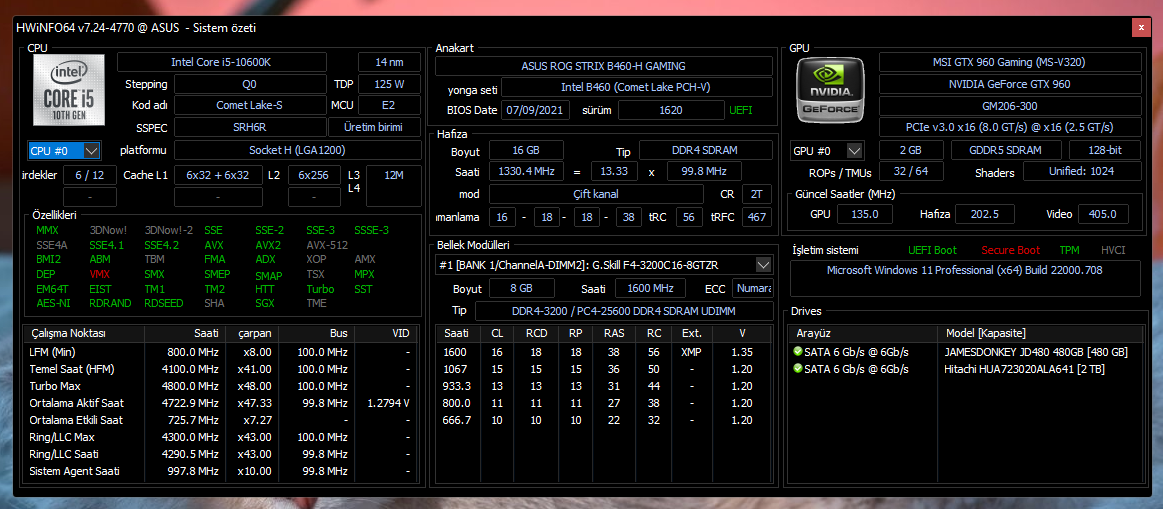The height and width of the screenshot is (509, 1163).
Task: Click the AVX2 feature flag
Action: coord(267,245)
